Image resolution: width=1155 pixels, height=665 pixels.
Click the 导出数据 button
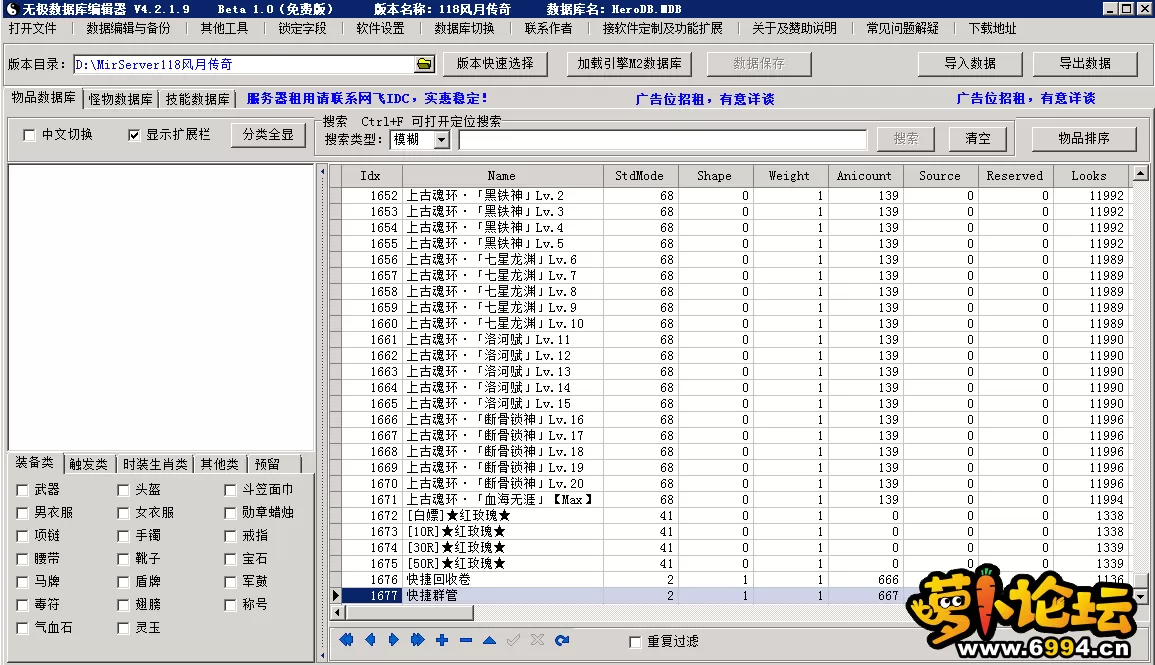[x=1085, y=63]
